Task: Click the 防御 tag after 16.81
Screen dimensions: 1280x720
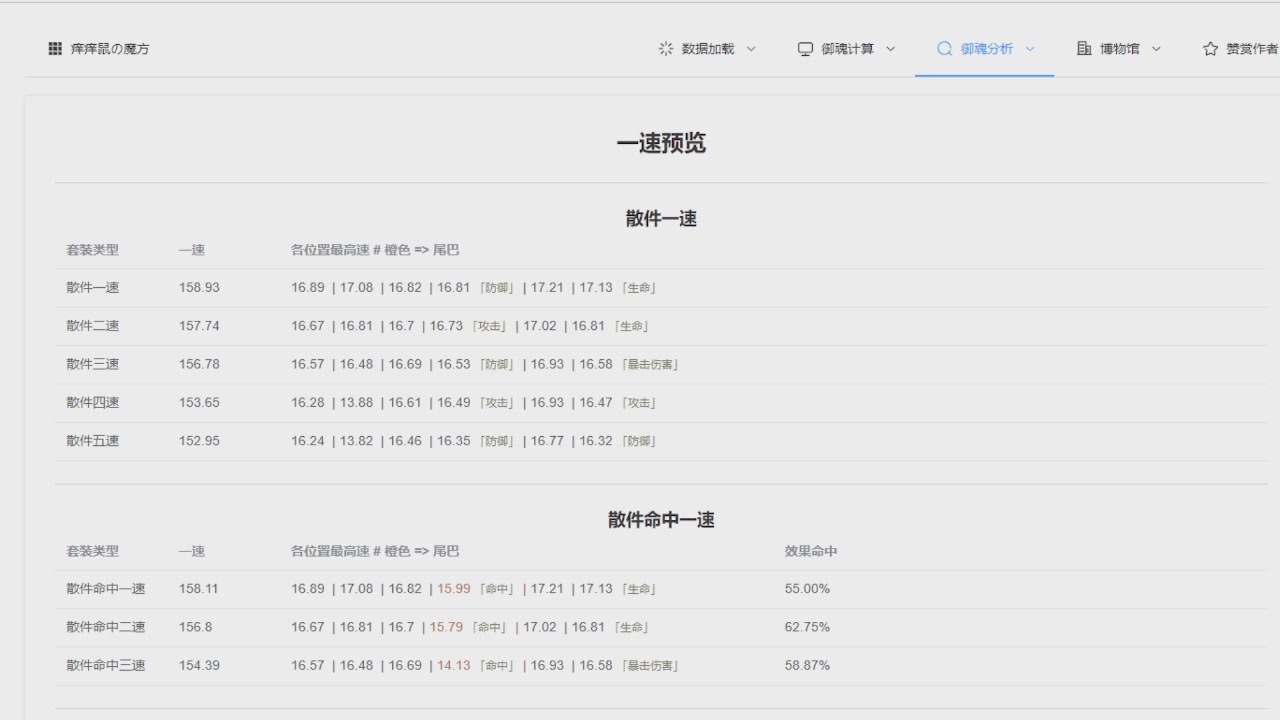Action: (x=497, y=288)
